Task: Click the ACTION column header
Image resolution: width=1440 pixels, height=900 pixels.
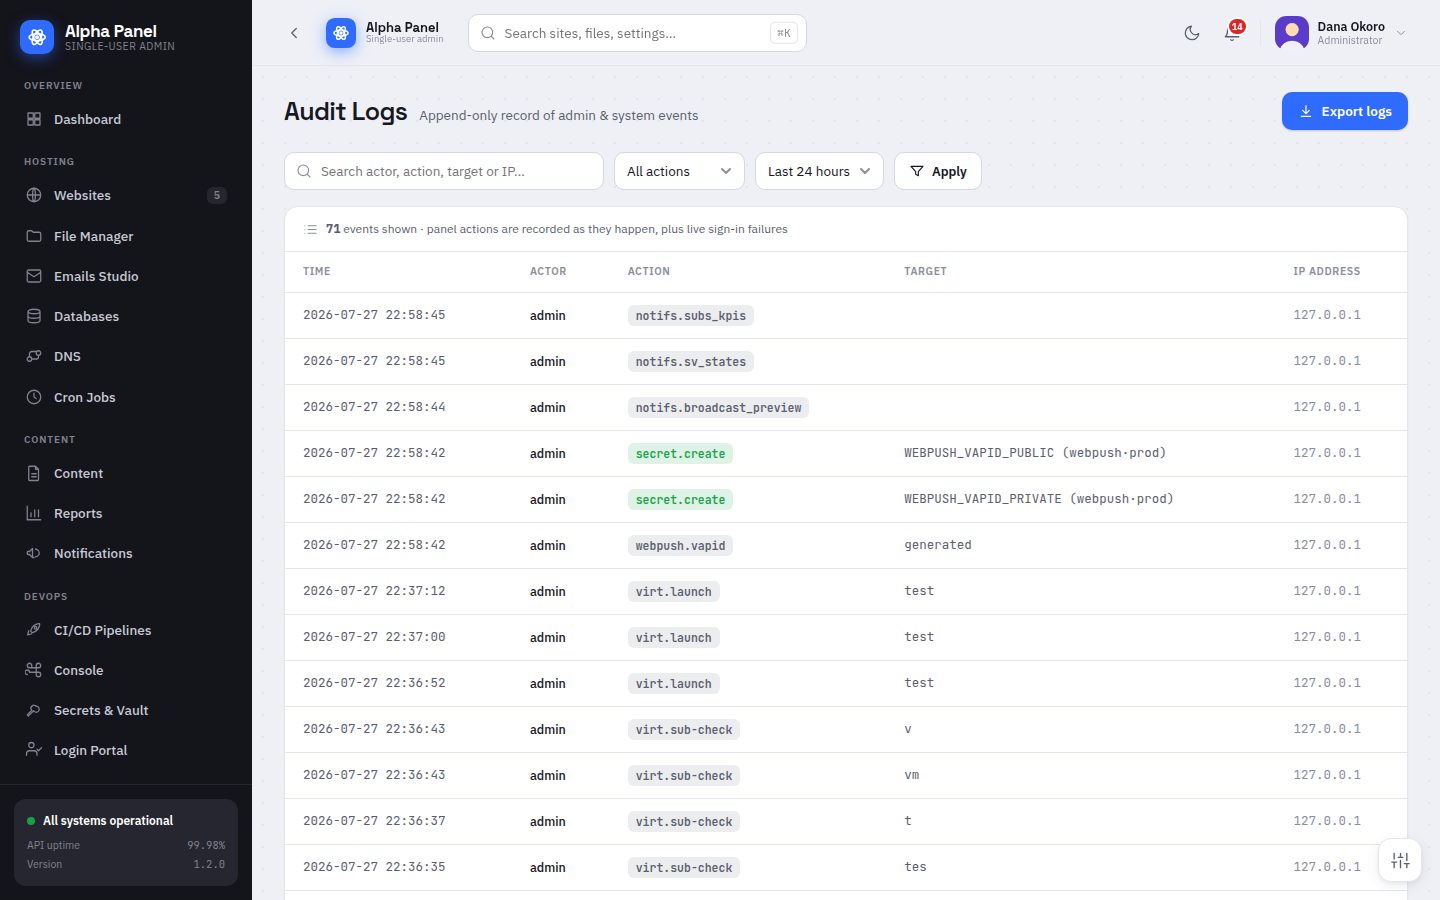Action: (649, 271)
